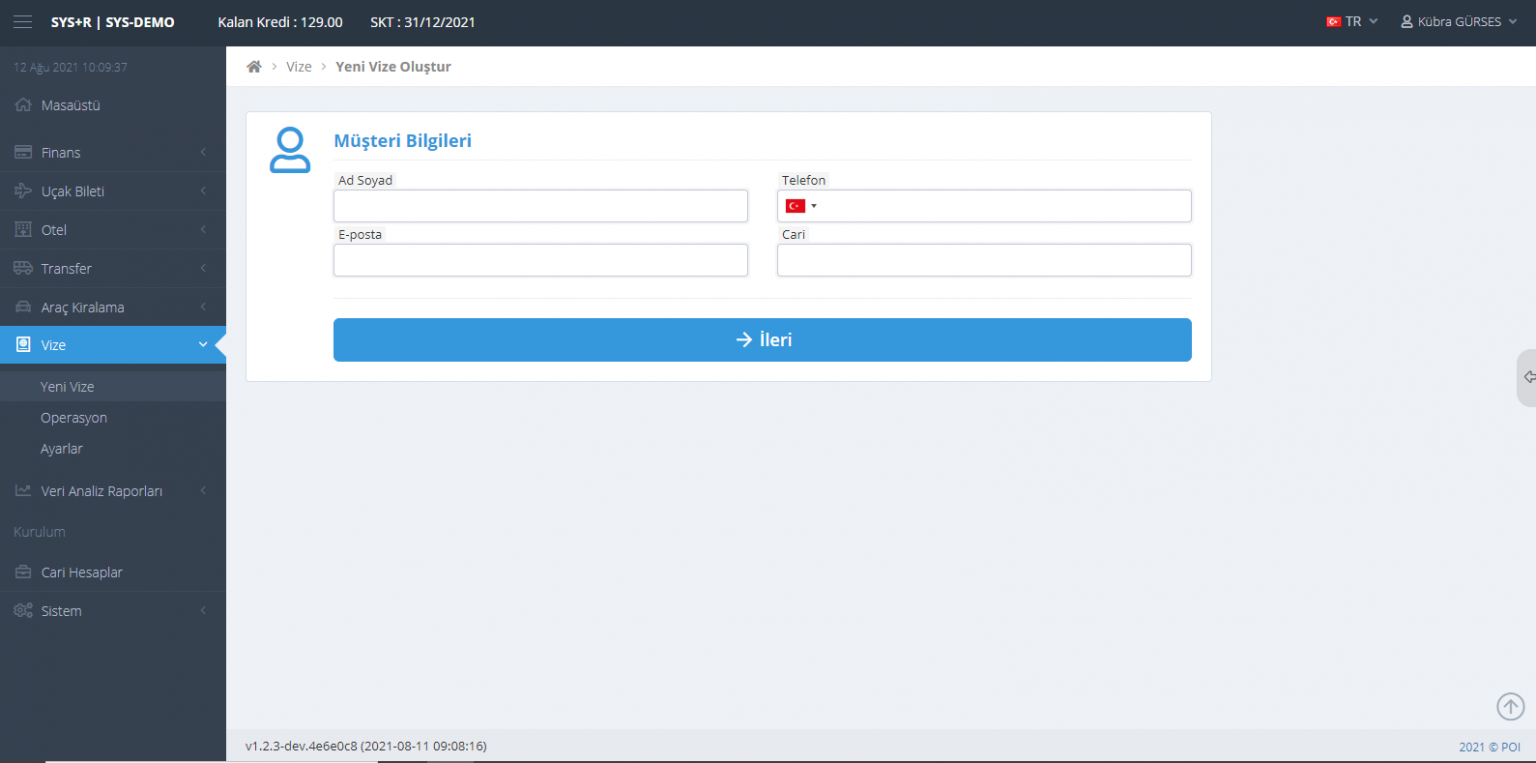Image resolution: width=1536 pixels, height=763 pixels.
Task: Expand the Araç Kiralama menu chevron
Action: click(x=203, y=307)
